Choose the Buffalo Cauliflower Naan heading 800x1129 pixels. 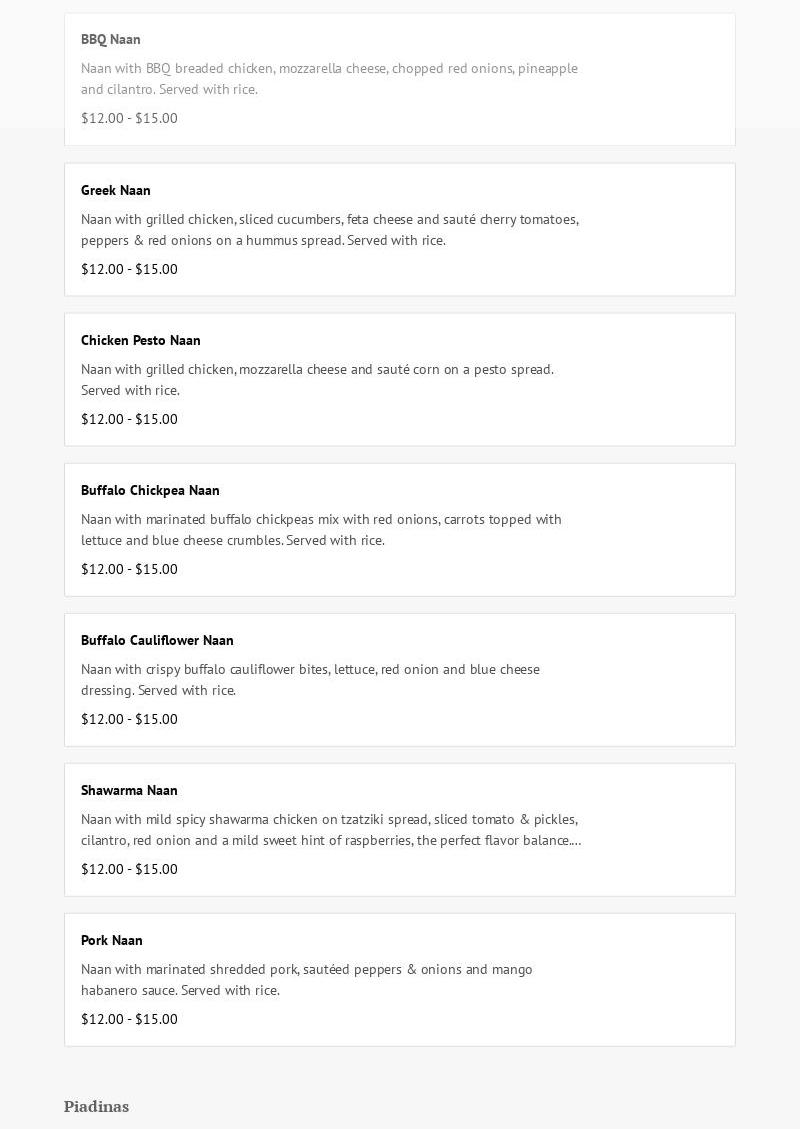coord(157,640)
